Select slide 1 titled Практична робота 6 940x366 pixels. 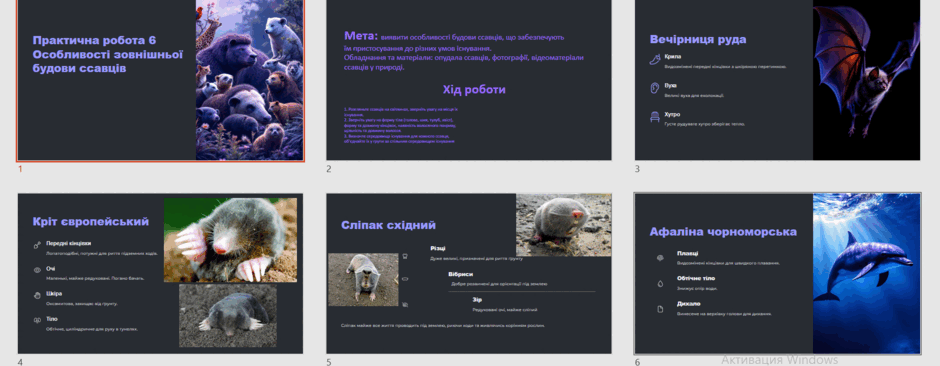click(x=160, y=80)
